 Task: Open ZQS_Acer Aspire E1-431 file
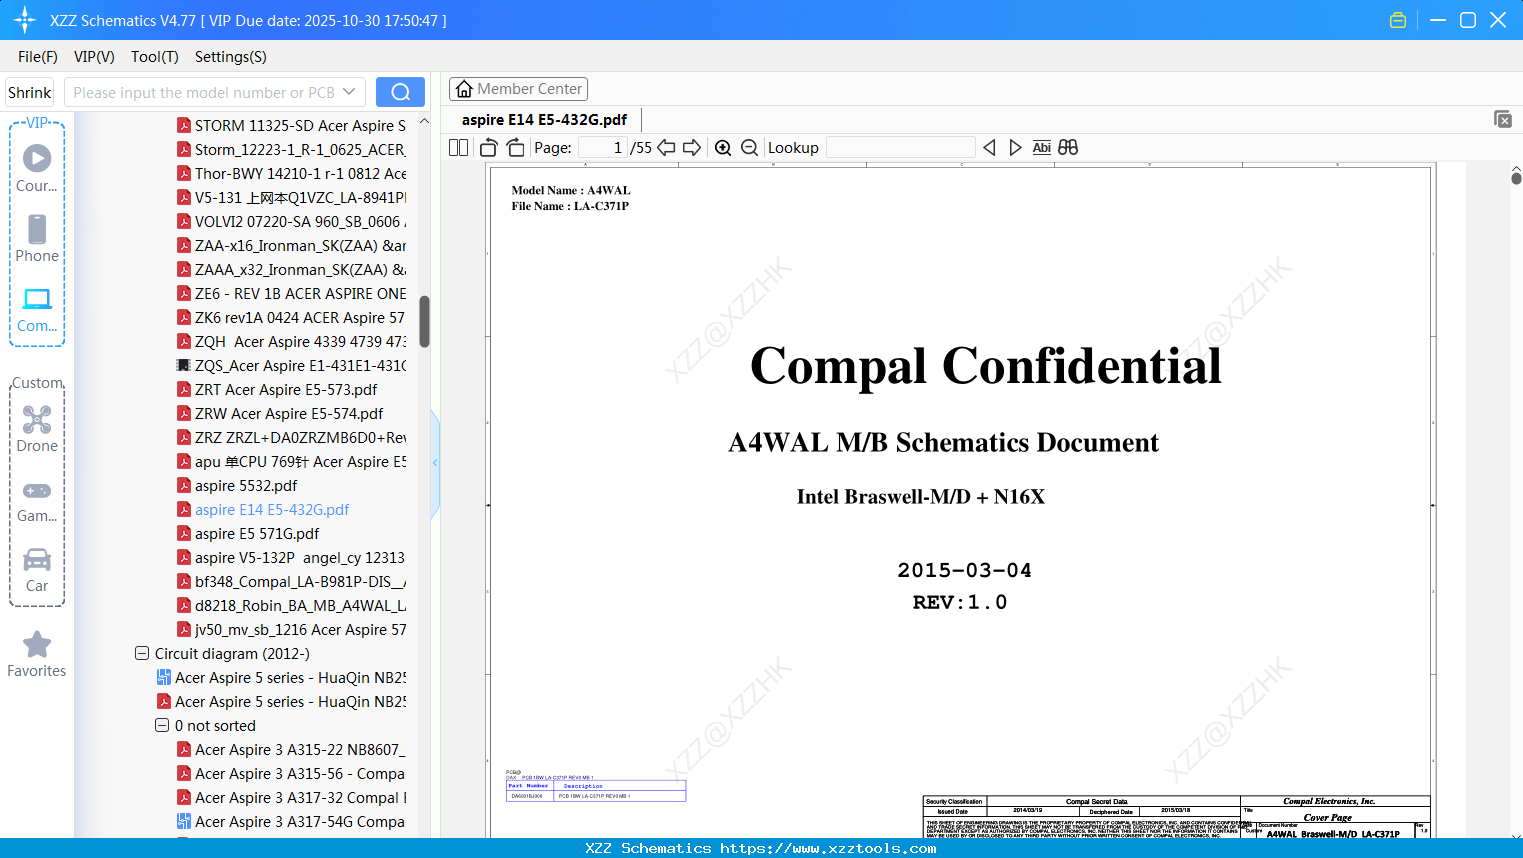[291, 366]
